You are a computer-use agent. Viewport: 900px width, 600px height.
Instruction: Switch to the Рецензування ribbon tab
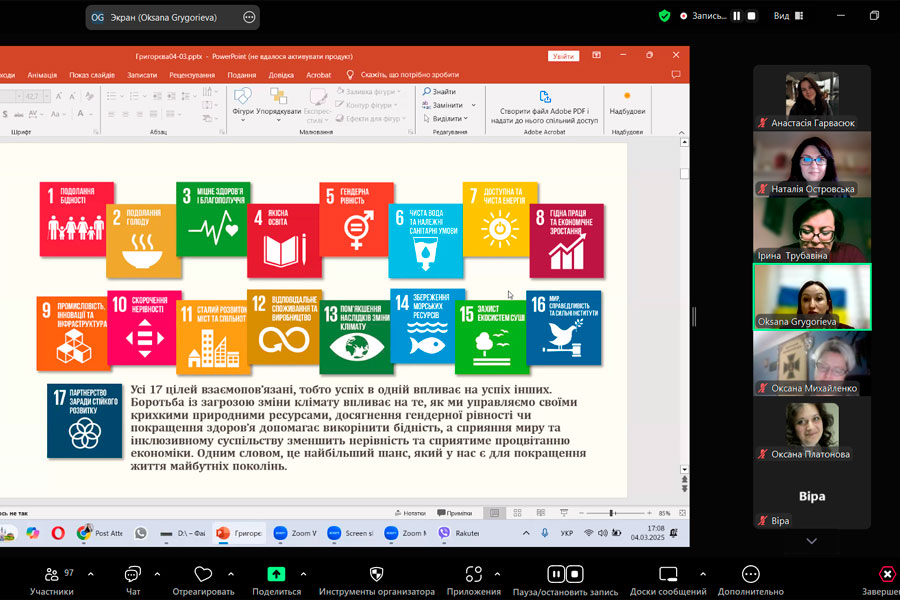[192, 75]
